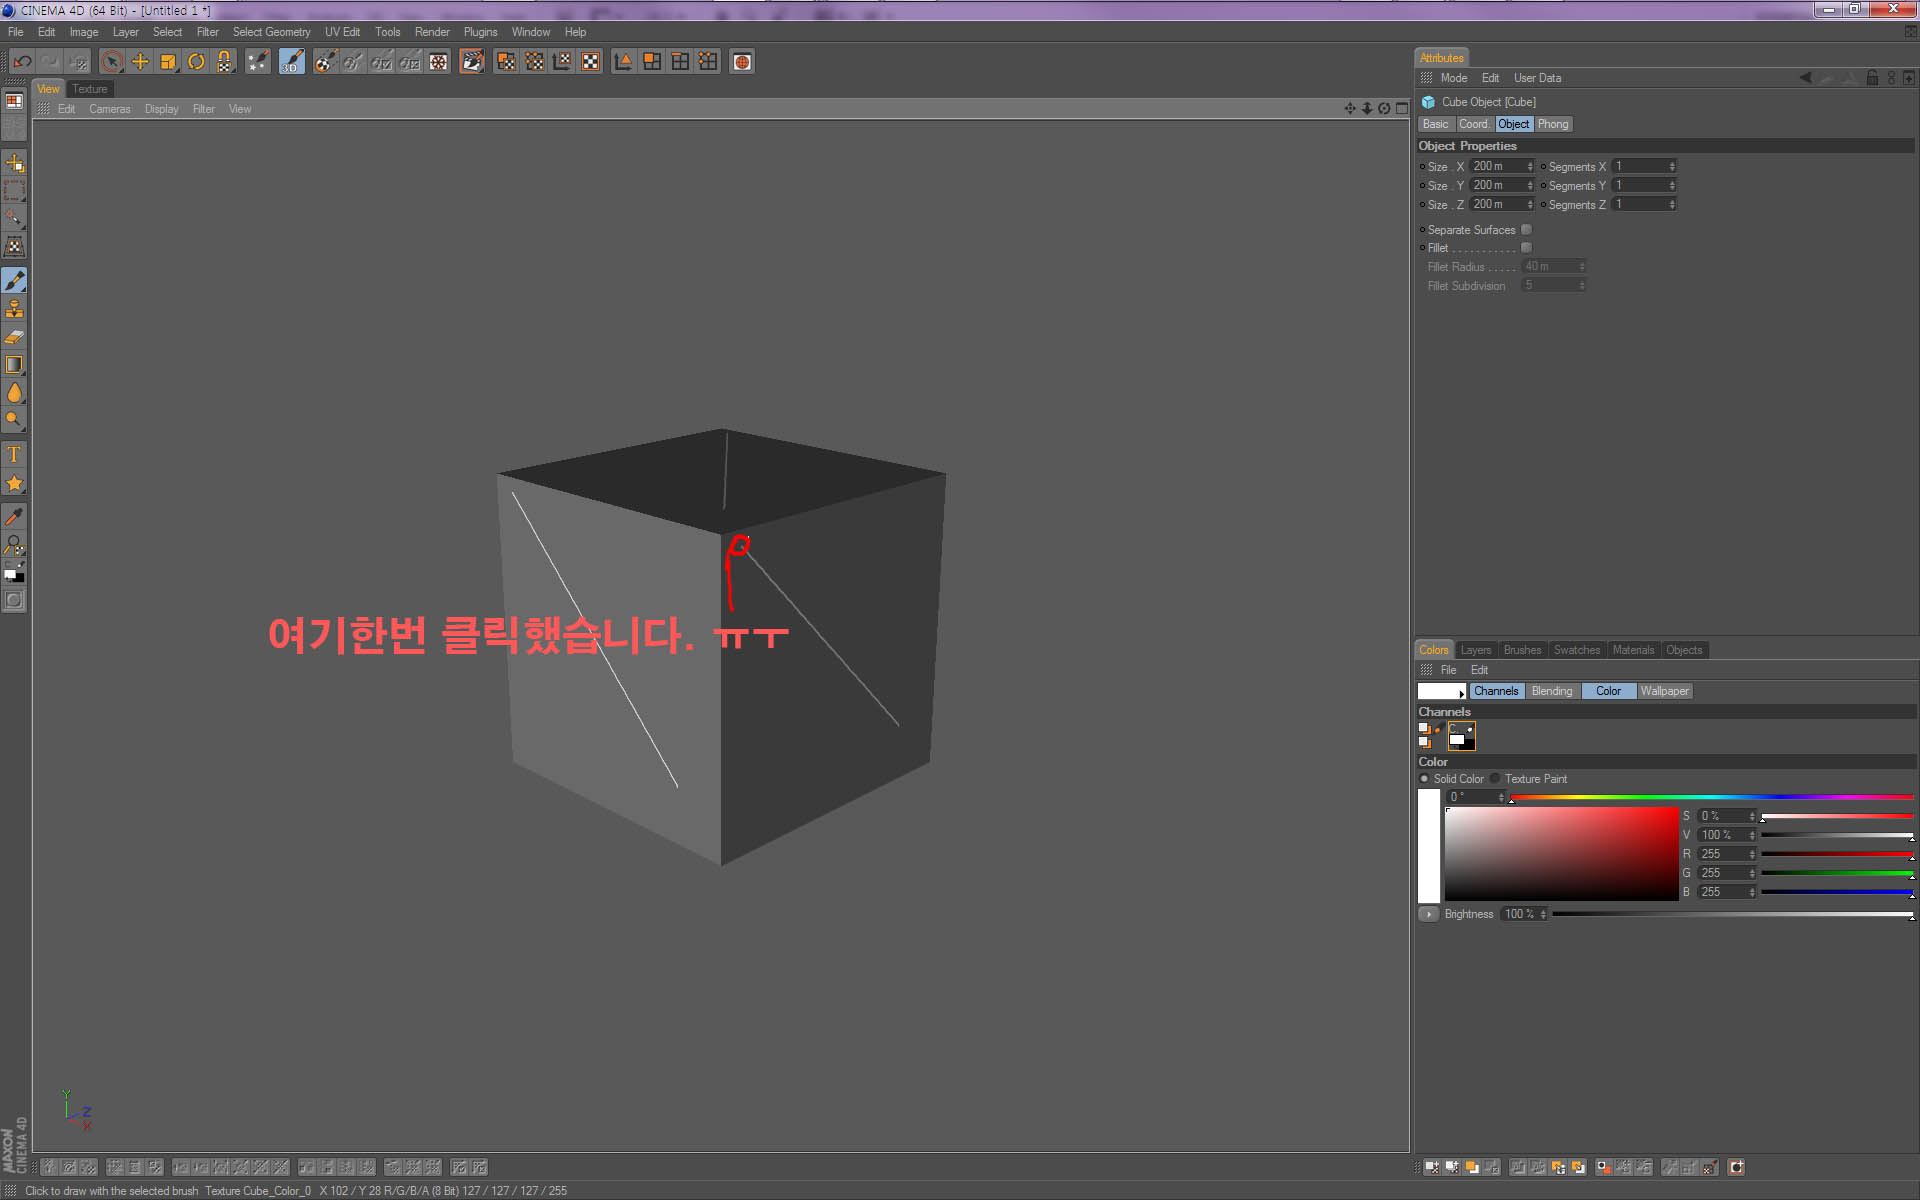Select the Text tool in left palette
Screen dimensions: 1920x1200
[14, 455]
